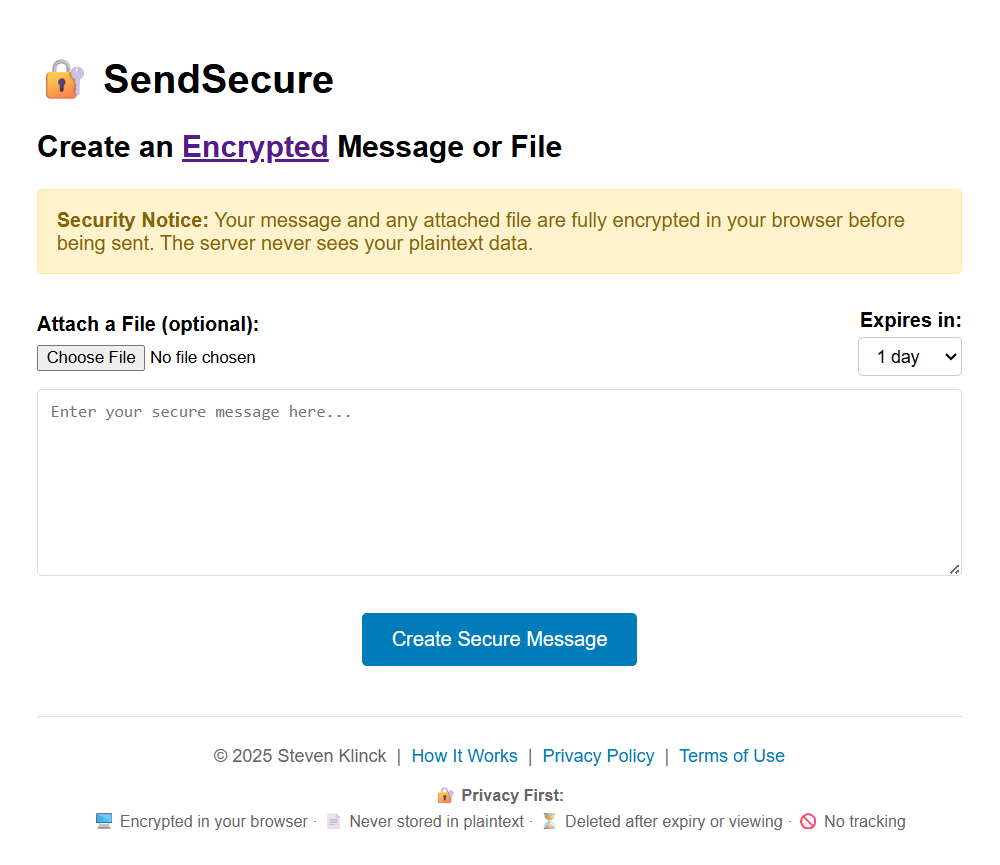1000x865 pixels.
Task: Click the Attach a File (optional) label
Action: pos(148,324)
